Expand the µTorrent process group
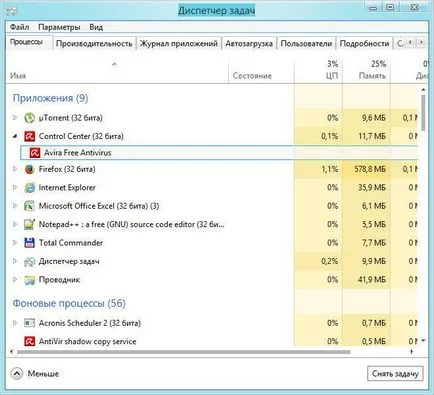This screenshot has width=434, height=395. [15, 118]
